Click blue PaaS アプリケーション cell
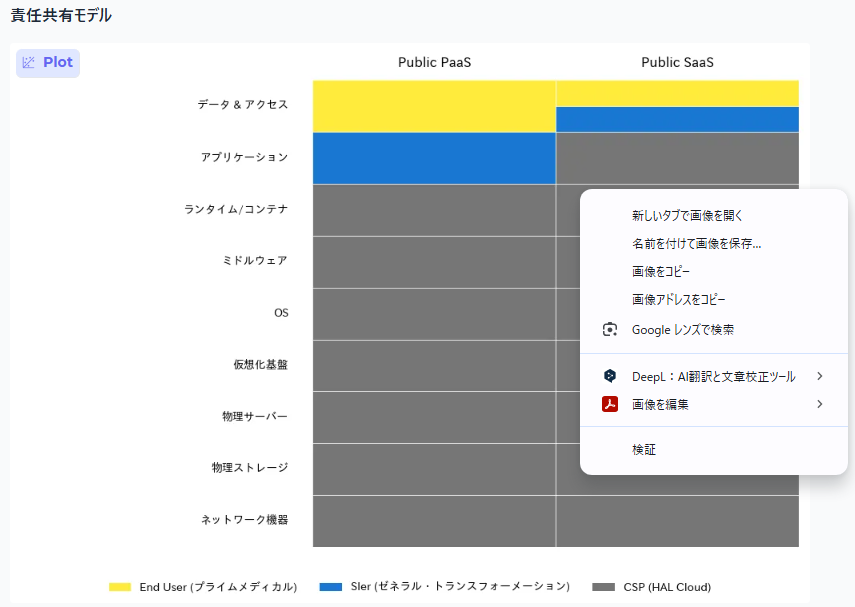The width and height of the screenshot is (855, 607). pos(434,158)
